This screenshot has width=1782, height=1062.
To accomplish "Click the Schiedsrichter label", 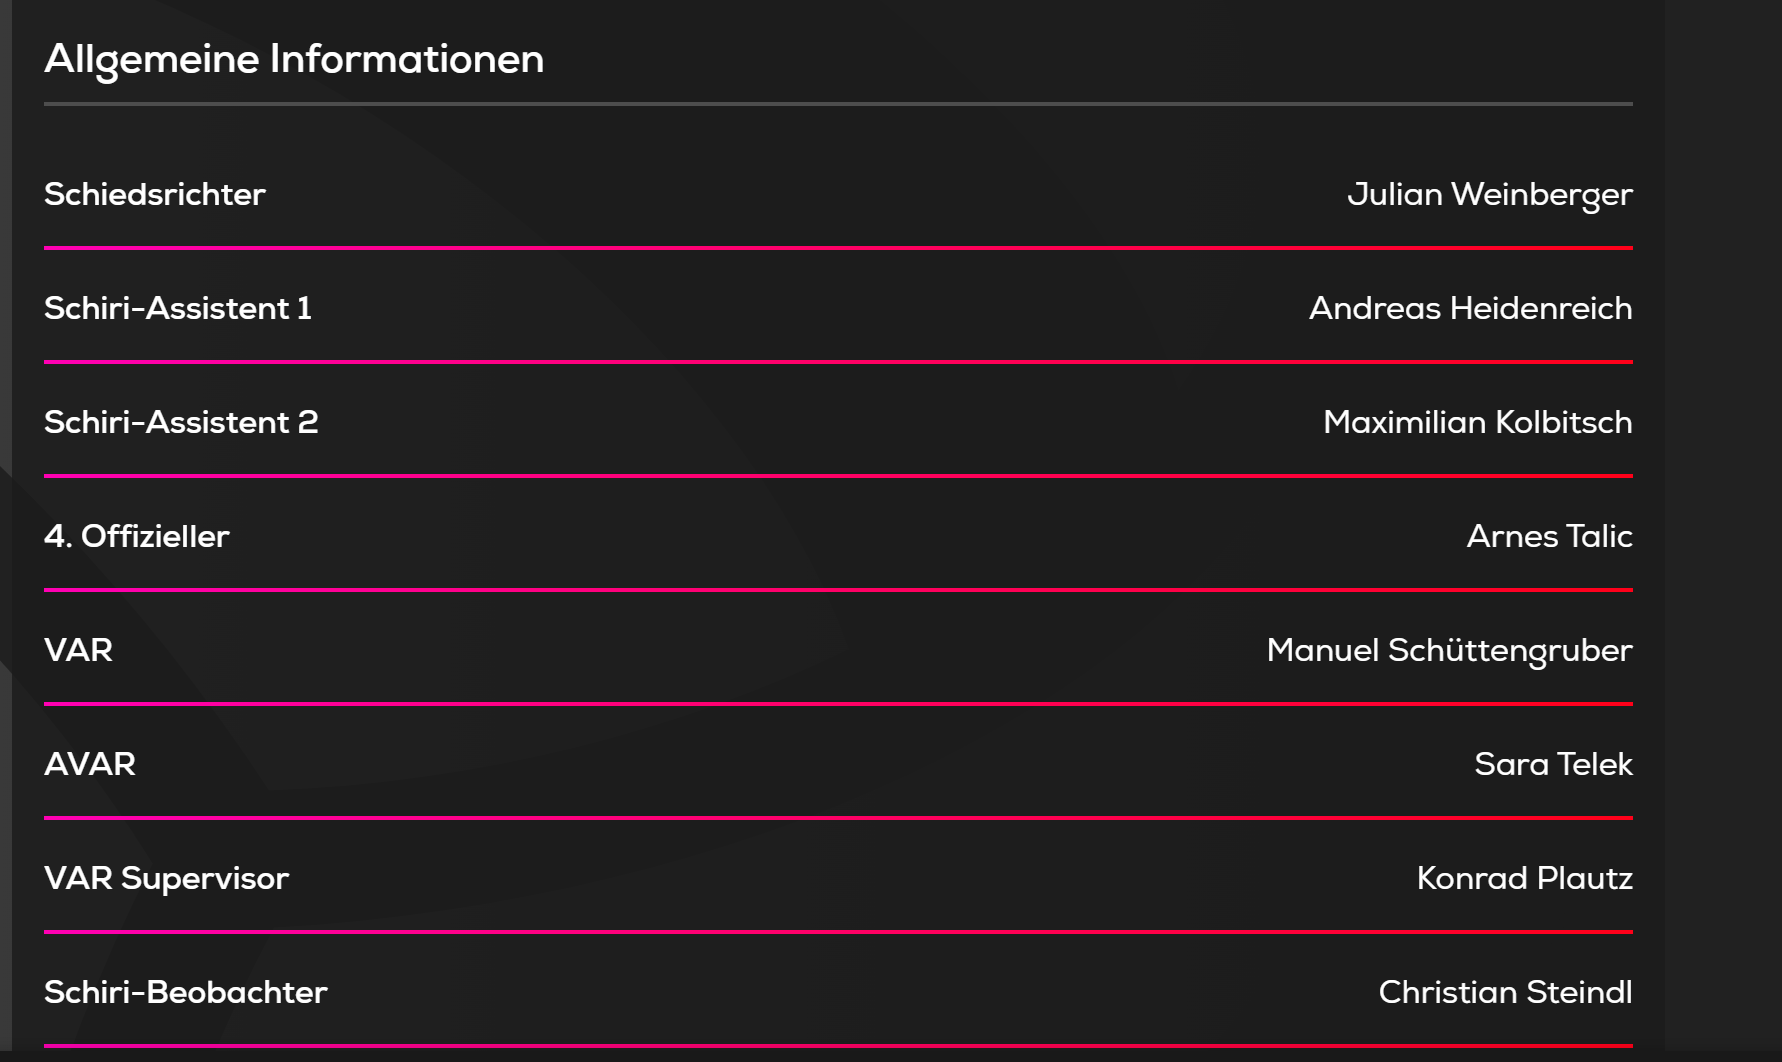I will (x=155, y=194).
